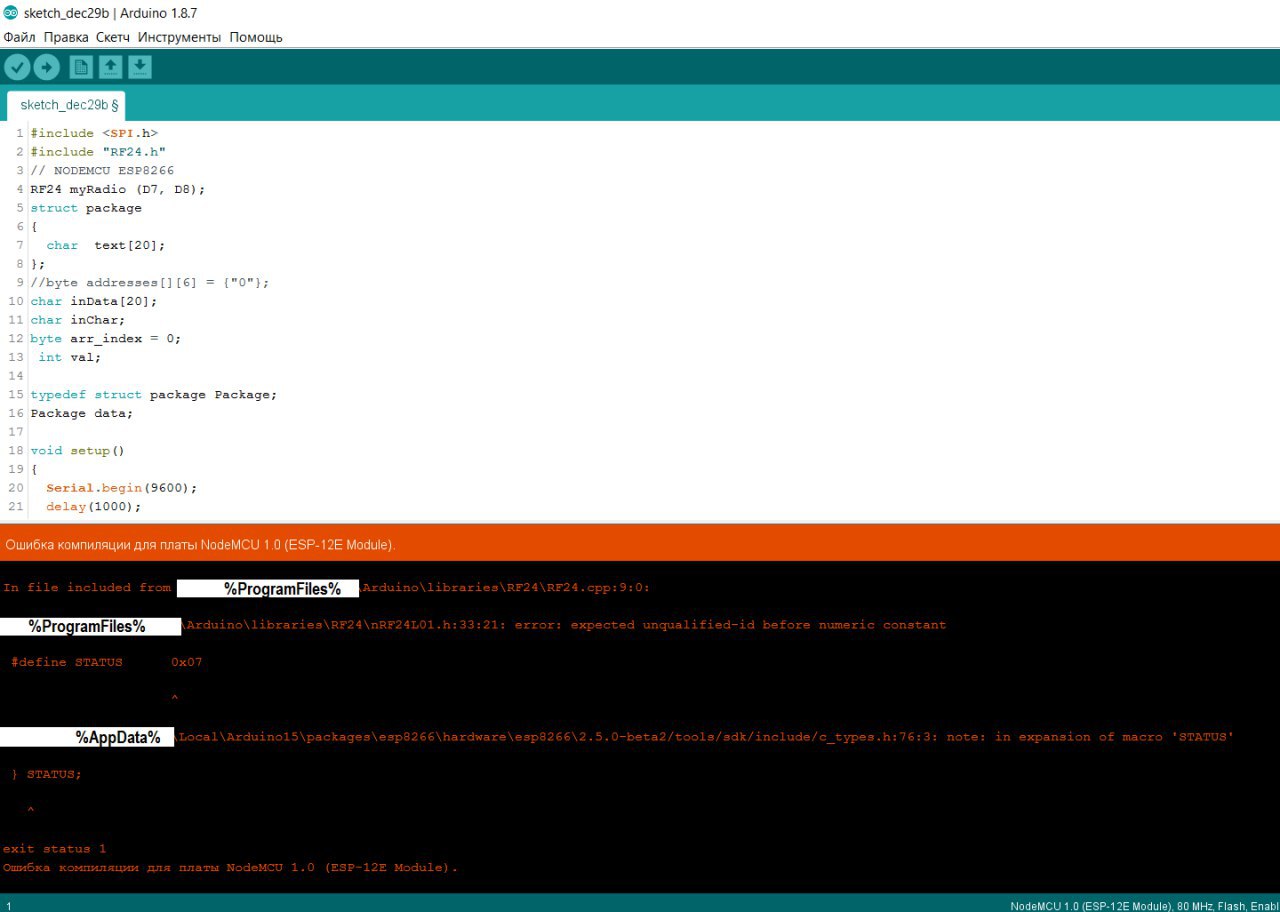Open the Инструменты menu
Screen dimensions: 1280x912
(180, 37)
